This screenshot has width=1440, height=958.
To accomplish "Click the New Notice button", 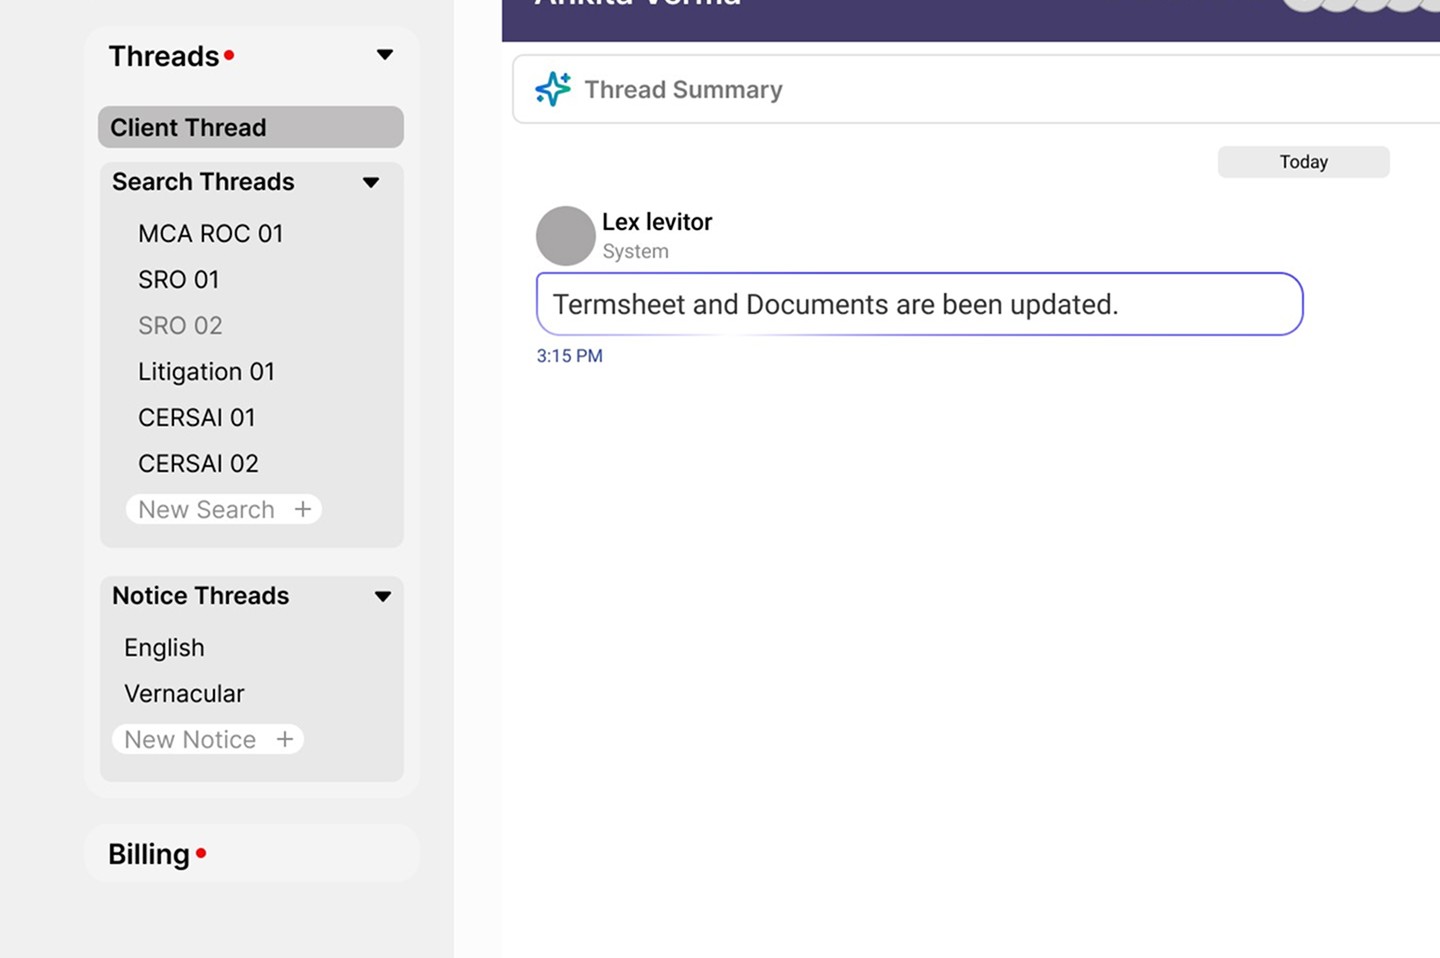I will pyautogui.click(x=208, y=739).
